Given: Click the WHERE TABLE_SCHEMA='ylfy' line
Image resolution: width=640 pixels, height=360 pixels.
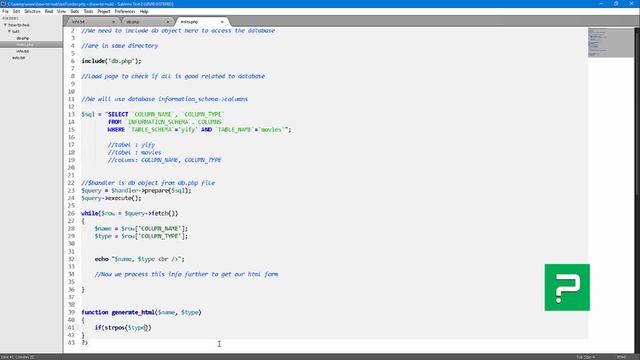Looking at the screenshot, I should (199, 129).
